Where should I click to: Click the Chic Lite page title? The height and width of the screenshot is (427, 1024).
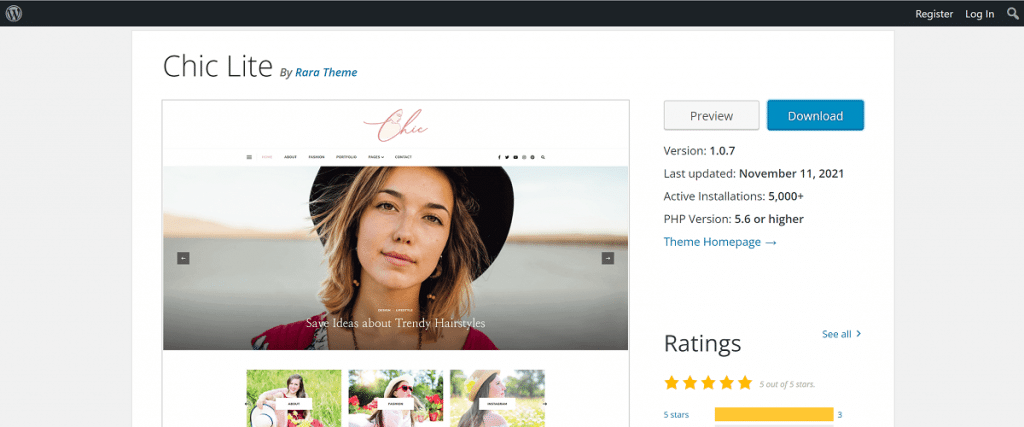pyautogui.click(x=217, y=66)
